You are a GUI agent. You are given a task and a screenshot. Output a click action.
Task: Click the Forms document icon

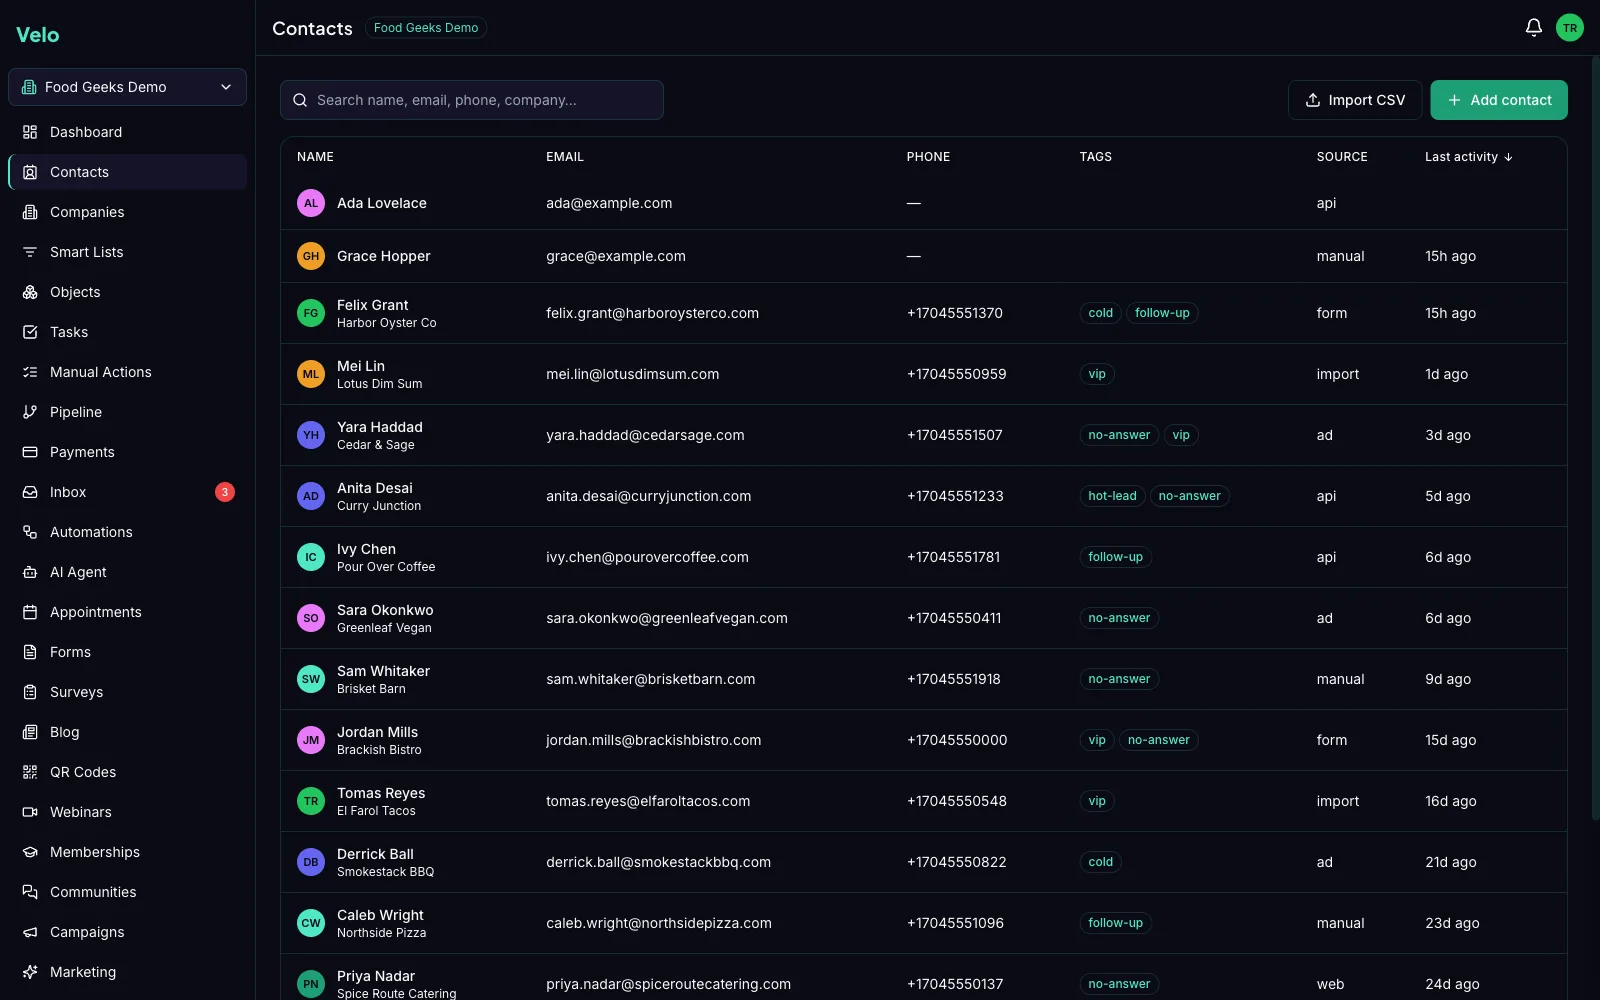coord(30,652)
